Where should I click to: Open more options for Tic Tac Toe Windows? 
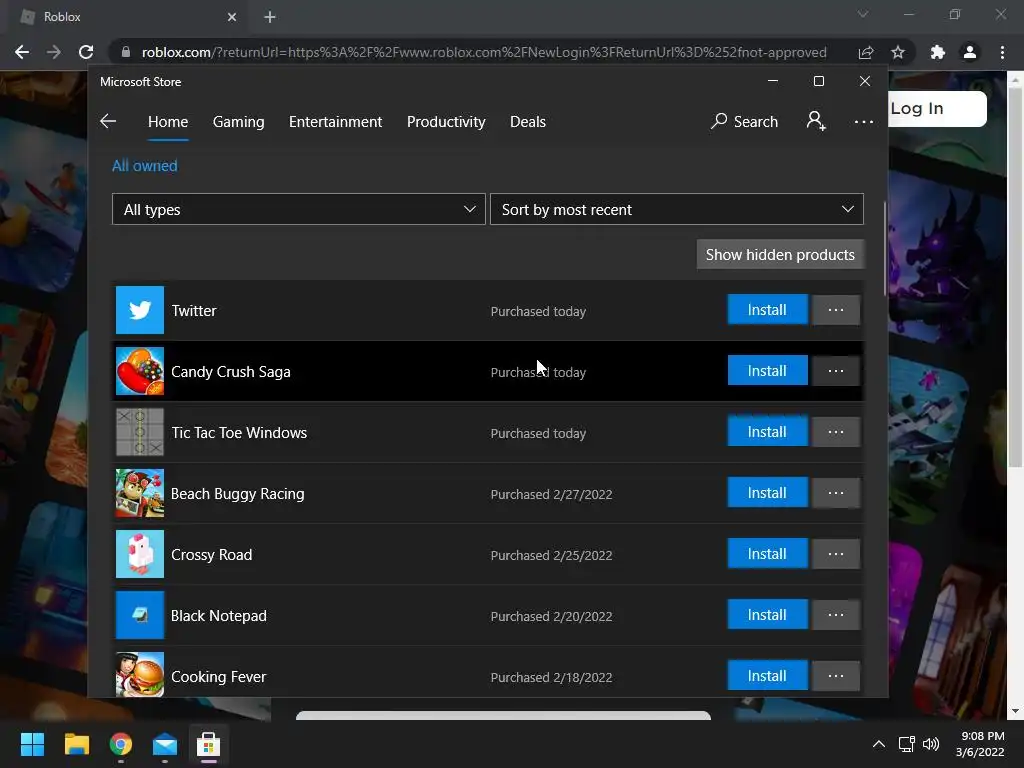coord(836,432)
